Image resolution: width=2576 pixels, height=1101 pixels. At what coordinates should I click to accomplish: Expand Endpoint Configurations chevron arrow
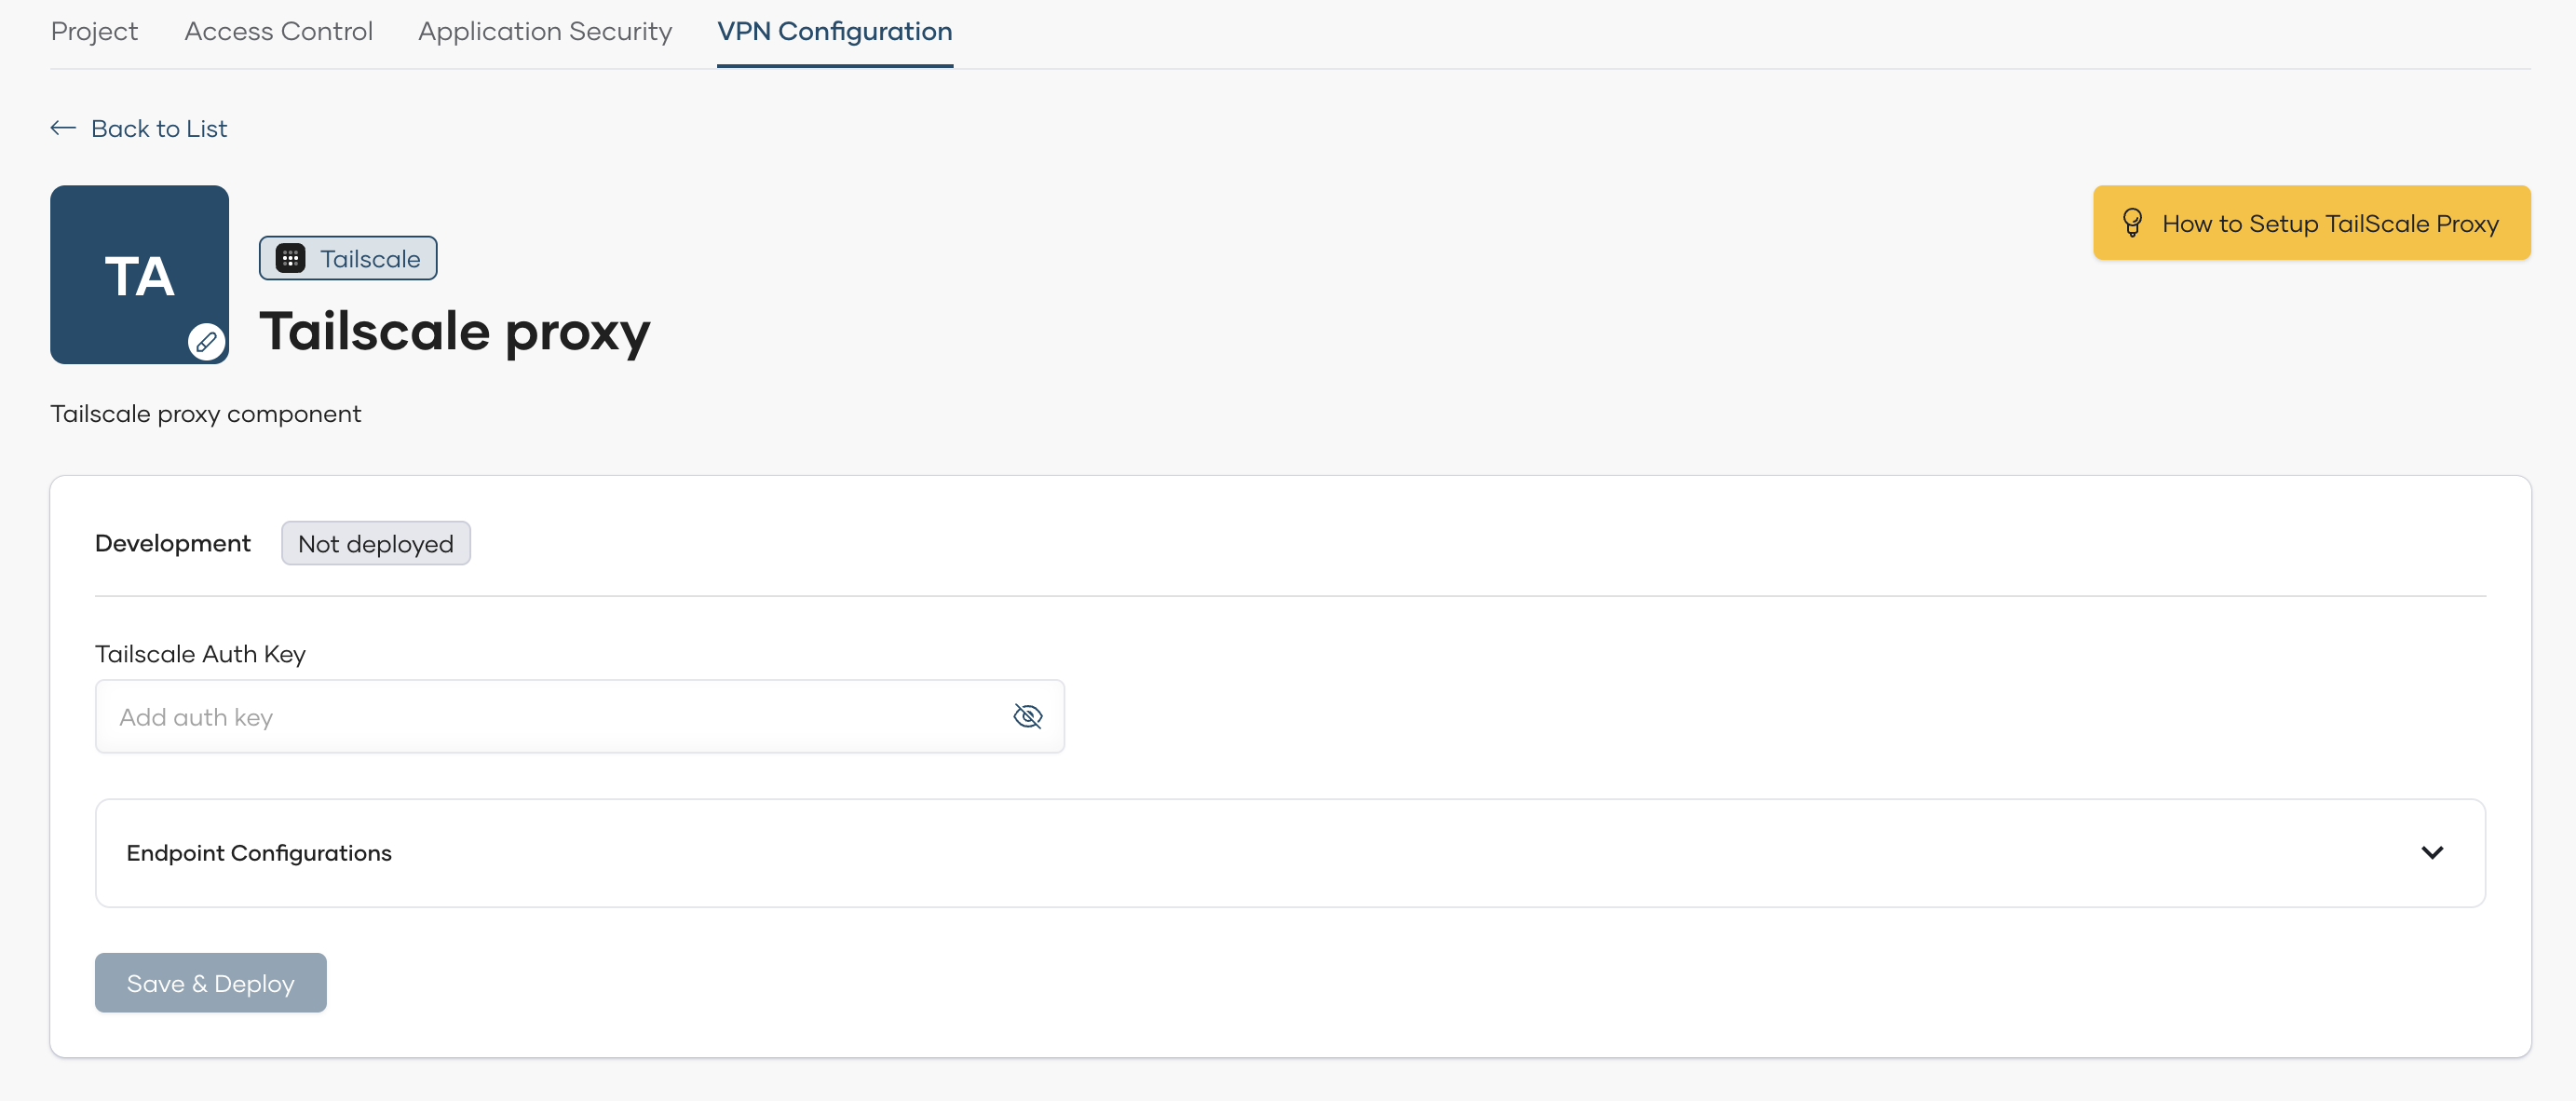(x=2432, y=852)
